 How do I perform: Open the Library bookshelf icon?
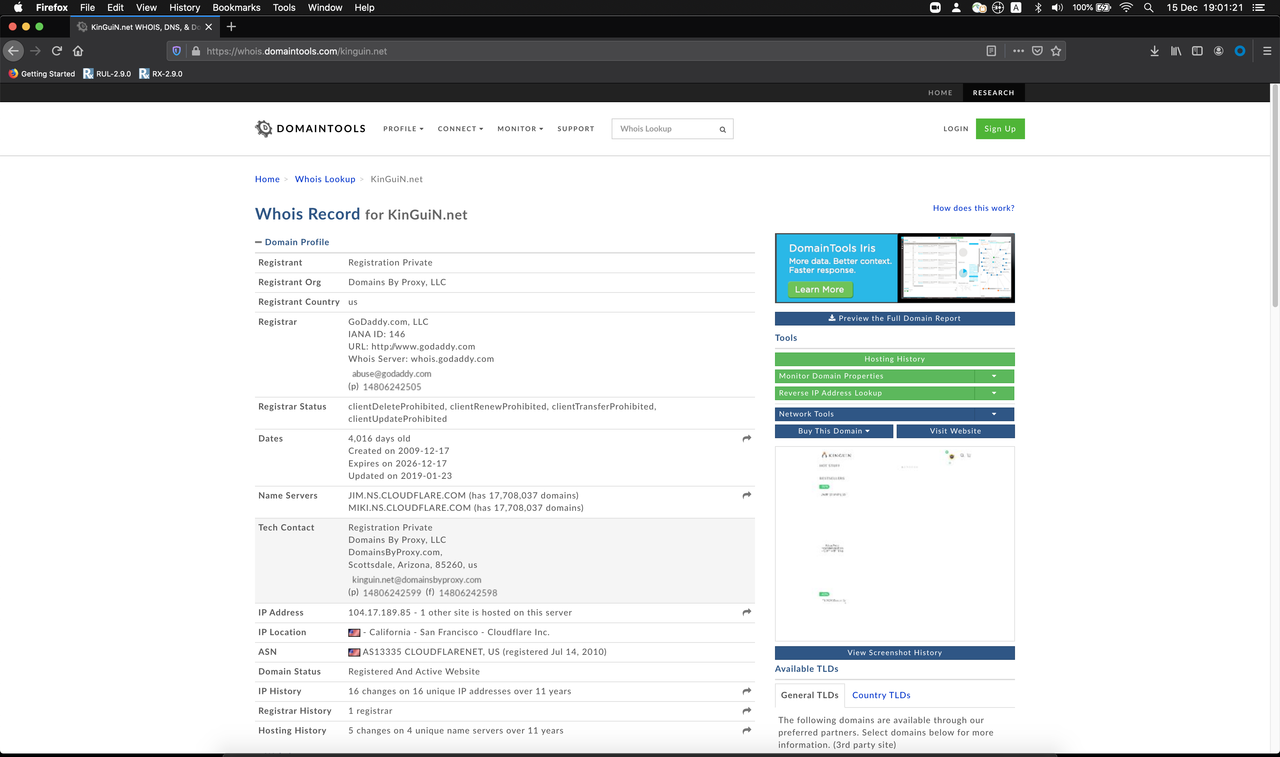pos(1177,51)
